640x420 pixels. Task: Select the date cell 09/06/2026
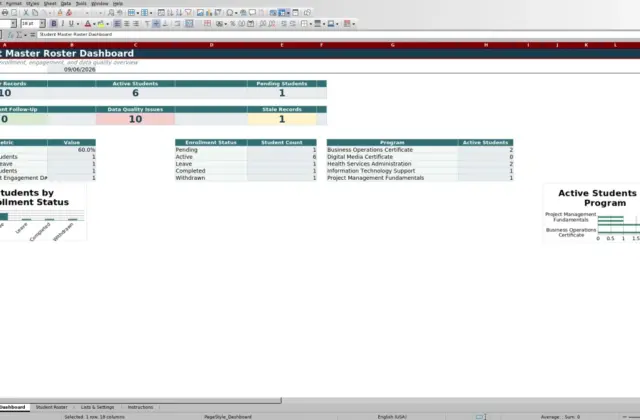[x=71, y=69]
